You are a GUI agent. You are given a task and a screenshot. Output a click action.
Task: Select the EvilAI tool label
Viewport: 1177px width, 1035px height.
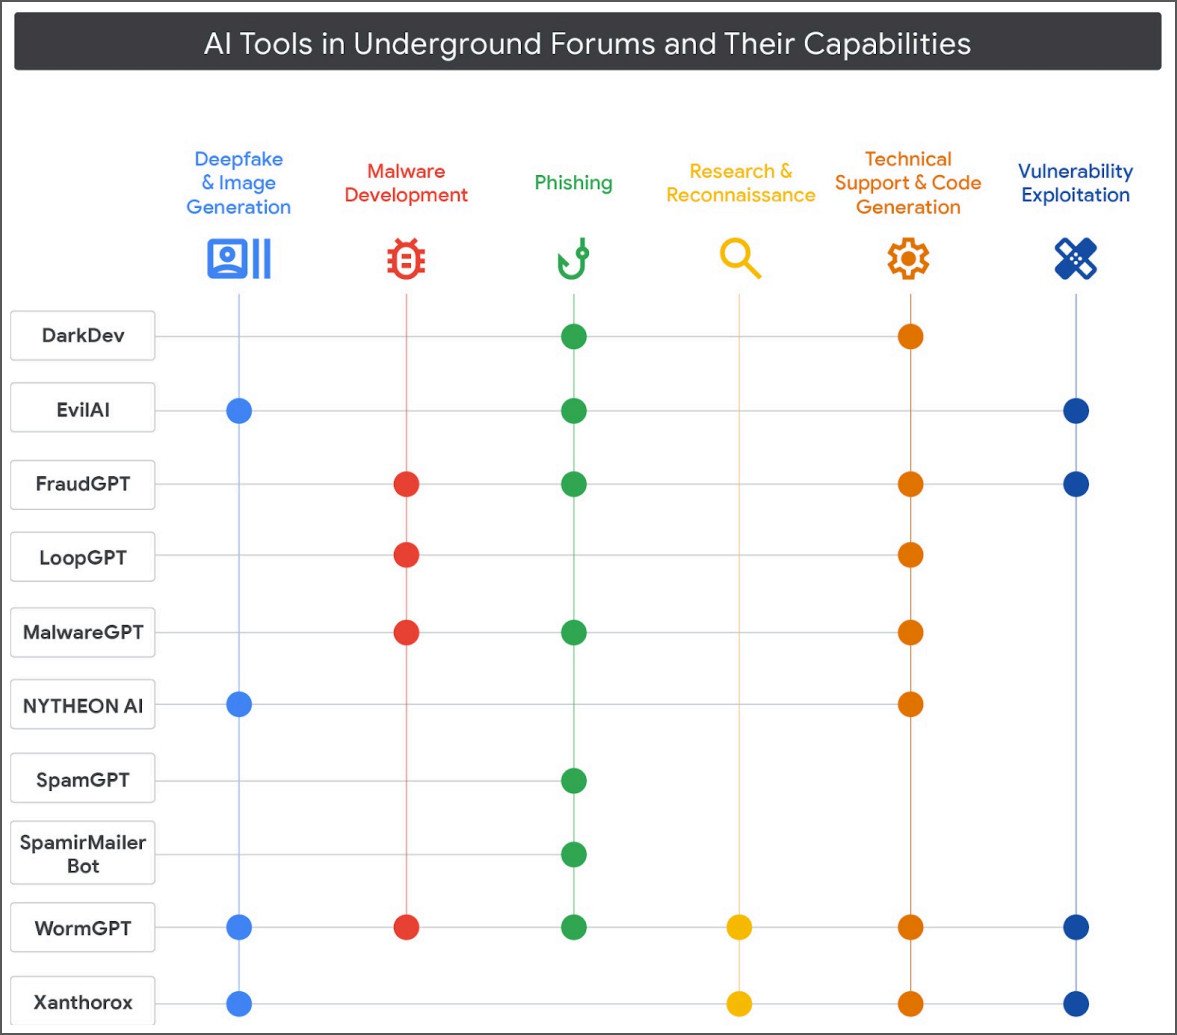pyautogui.click(x=83, y=409)
